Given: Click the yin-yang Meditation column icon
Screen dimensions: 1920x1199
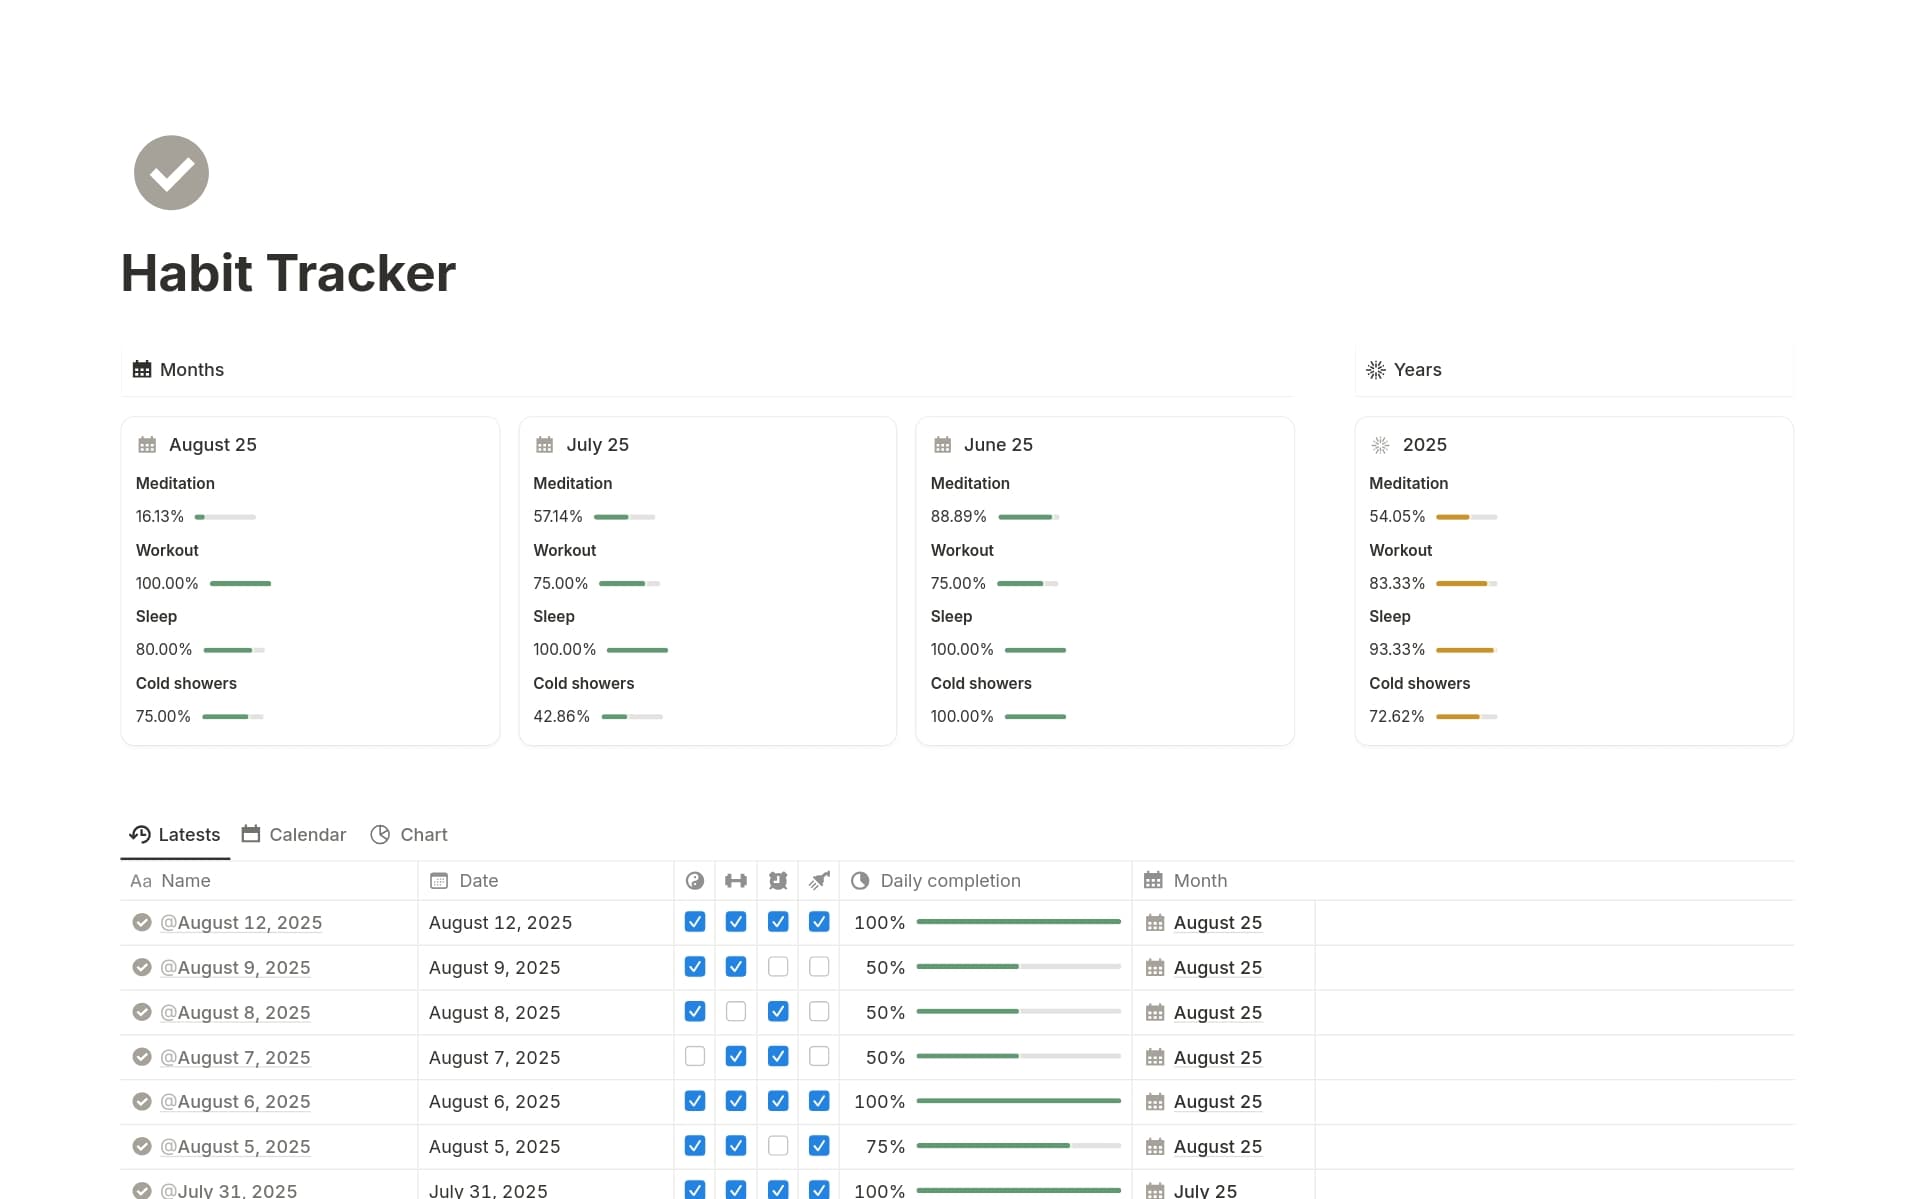Looking at the screenshot, I should 695,880.
